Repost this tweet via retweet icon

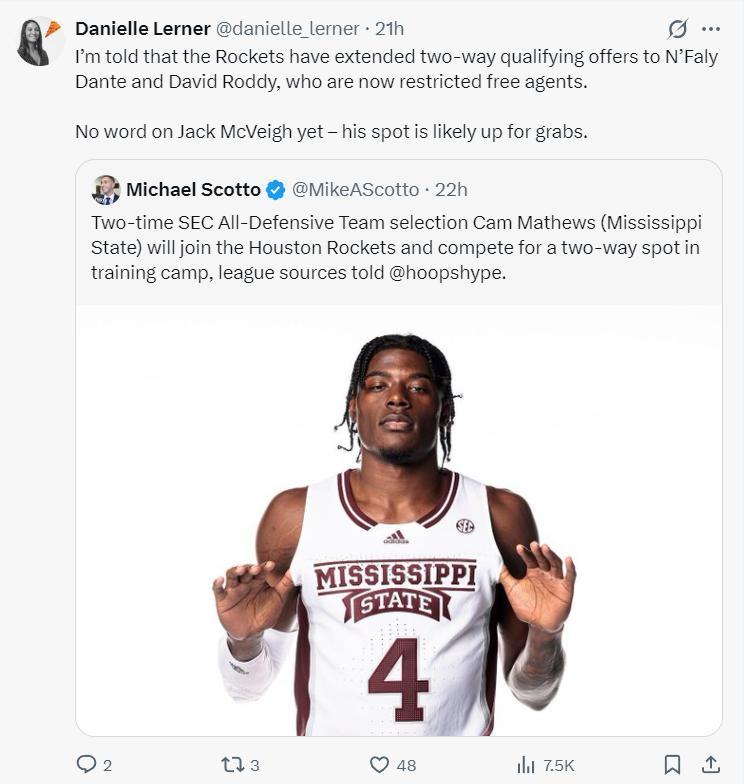(231, 765)
